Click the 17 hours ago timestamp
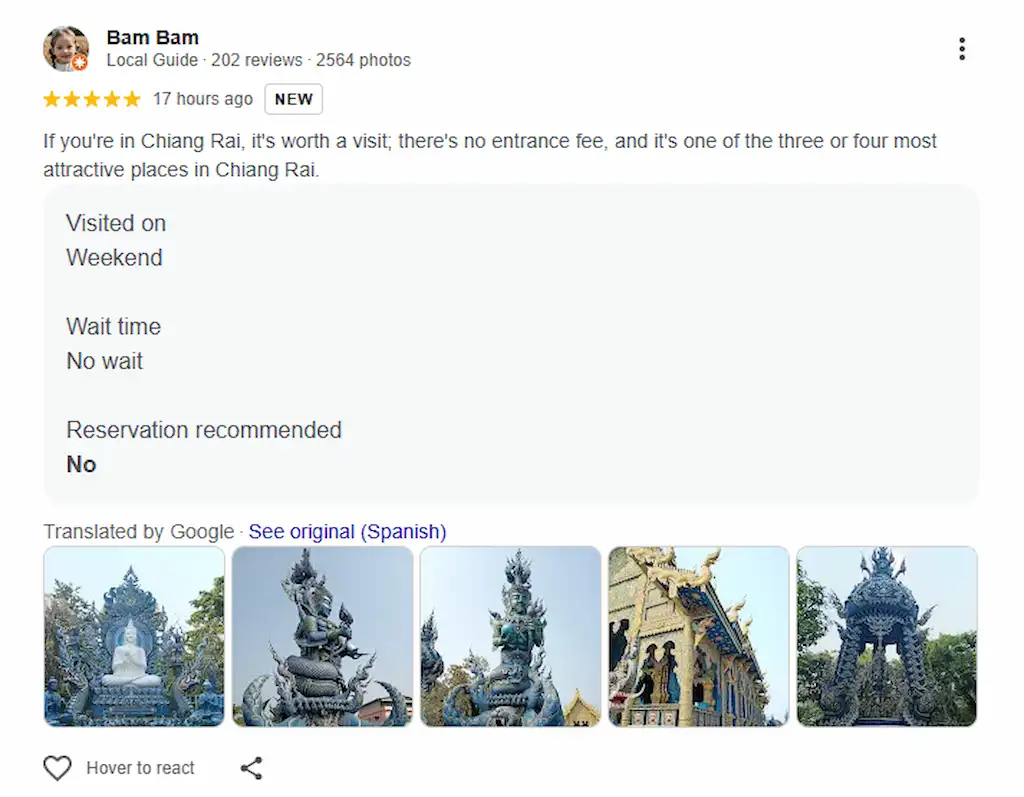 point(202,99)
